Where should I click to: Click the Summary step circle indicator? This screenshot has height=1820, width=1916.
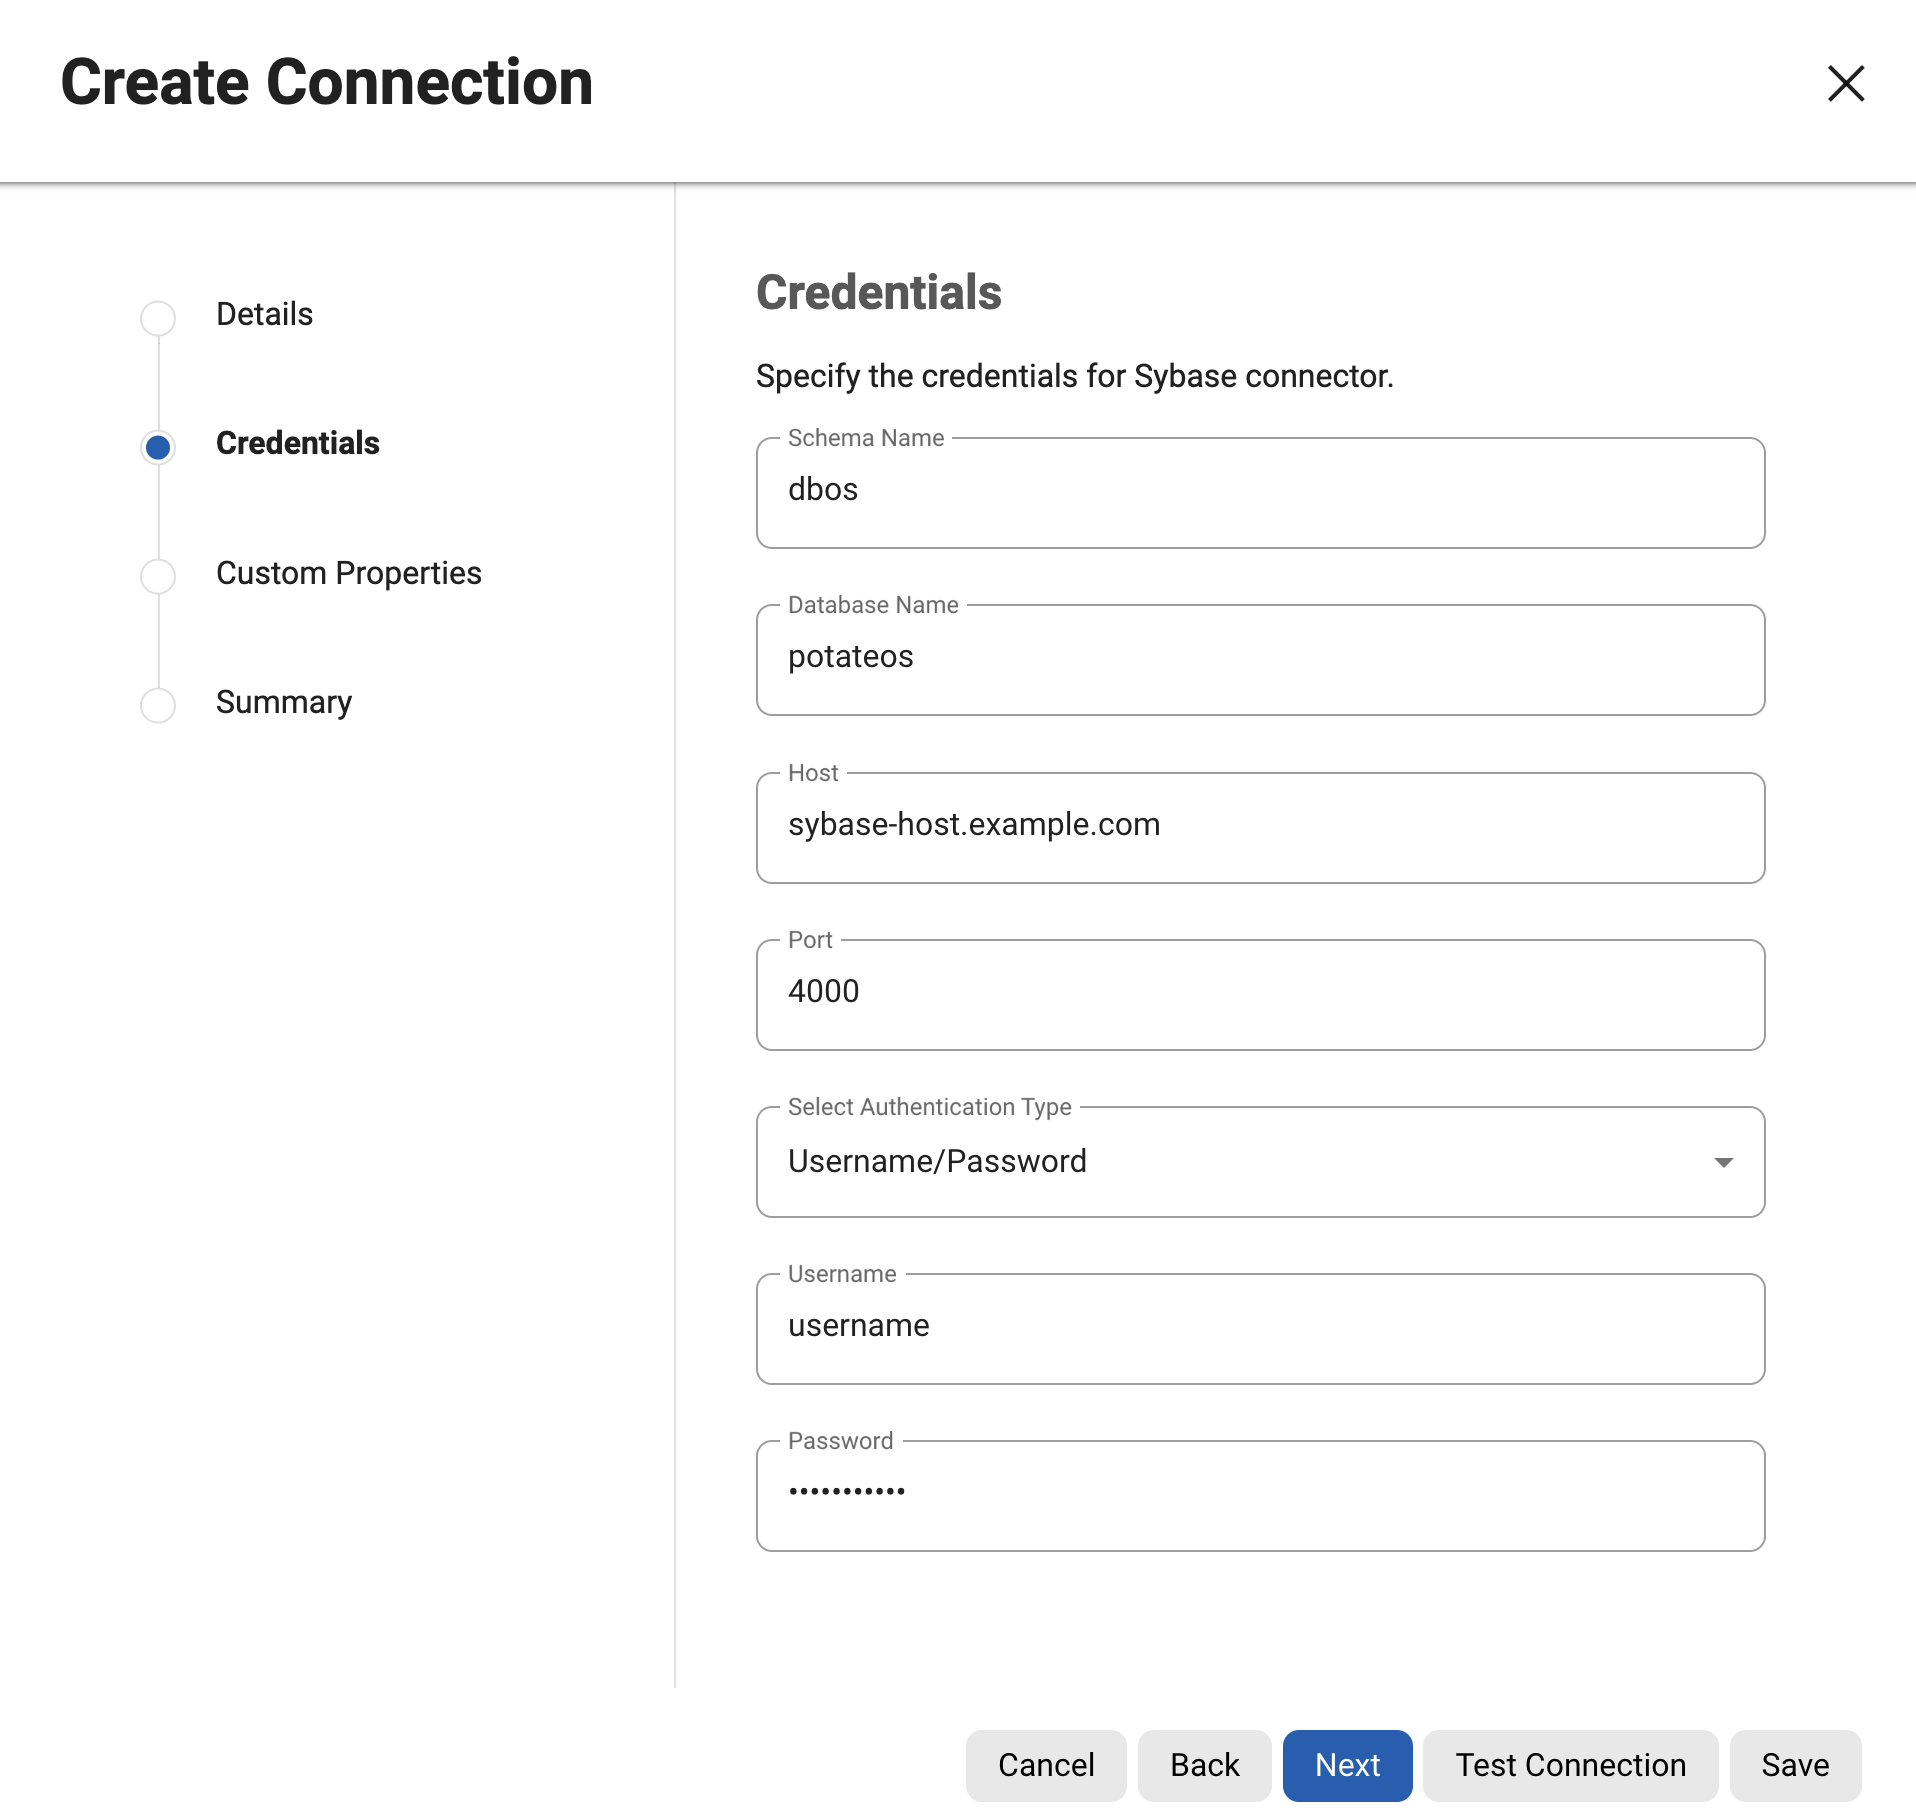click(158, 705)
